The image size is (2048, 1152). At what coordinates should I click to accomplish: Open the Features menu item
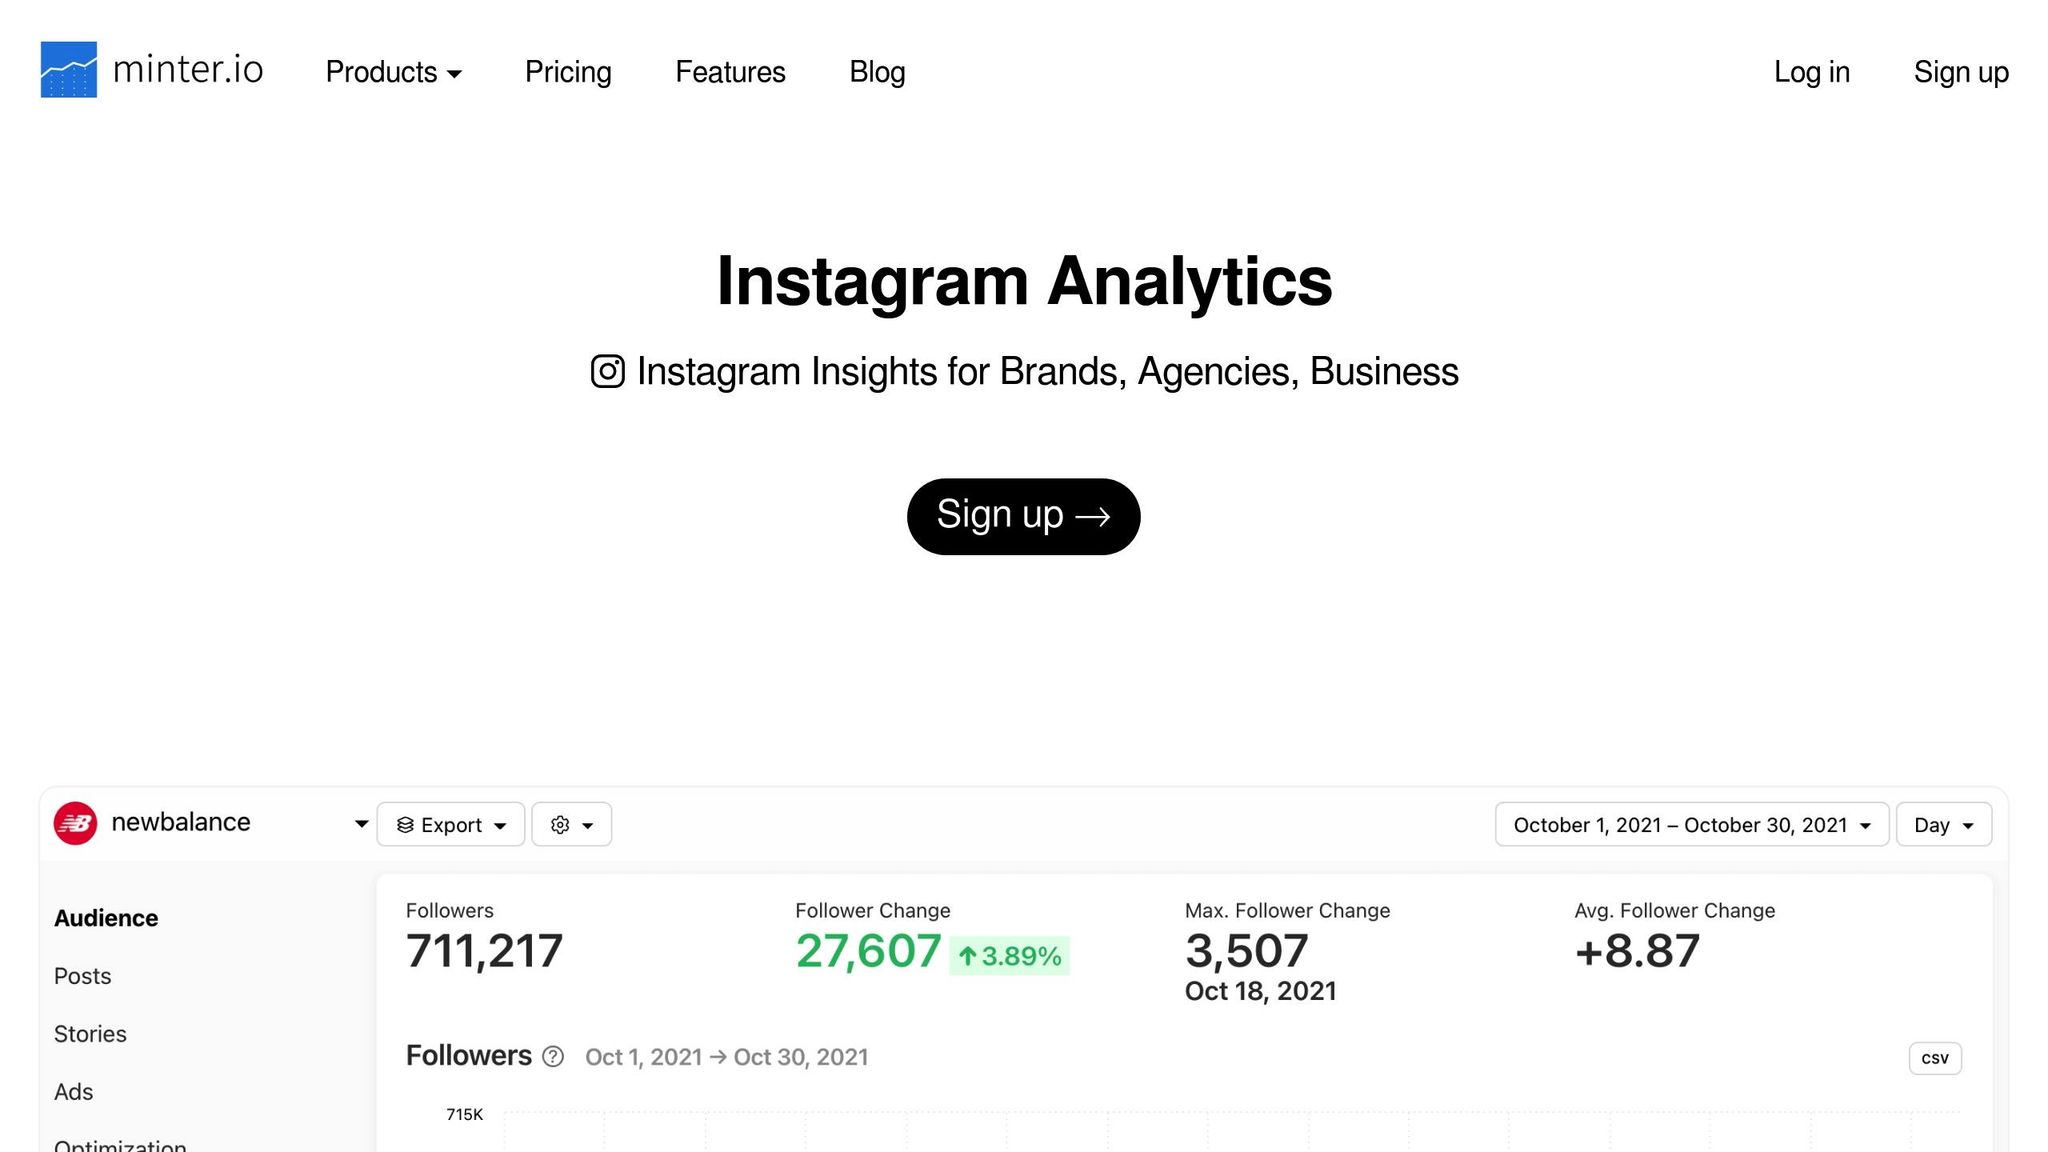pyautogui.click(x=730, y=72)
